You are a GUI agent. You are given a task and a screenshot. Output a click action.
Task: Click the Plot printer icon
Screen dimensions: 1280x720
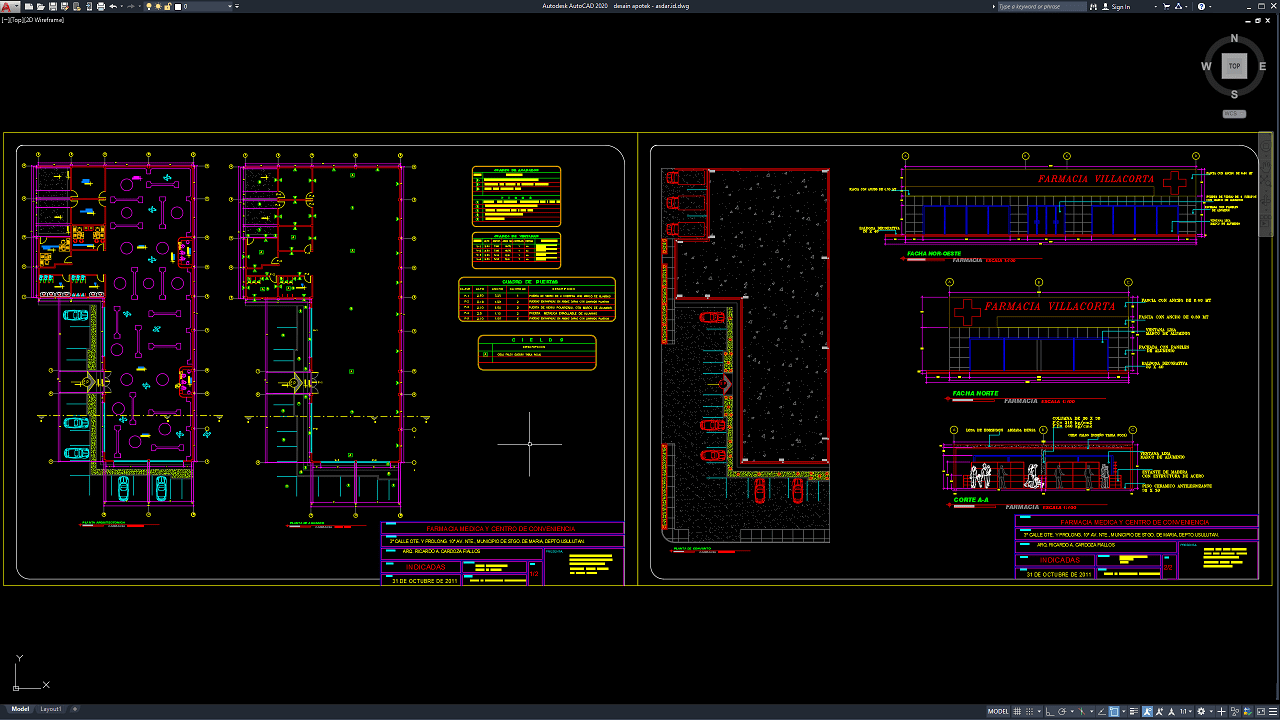99,6
